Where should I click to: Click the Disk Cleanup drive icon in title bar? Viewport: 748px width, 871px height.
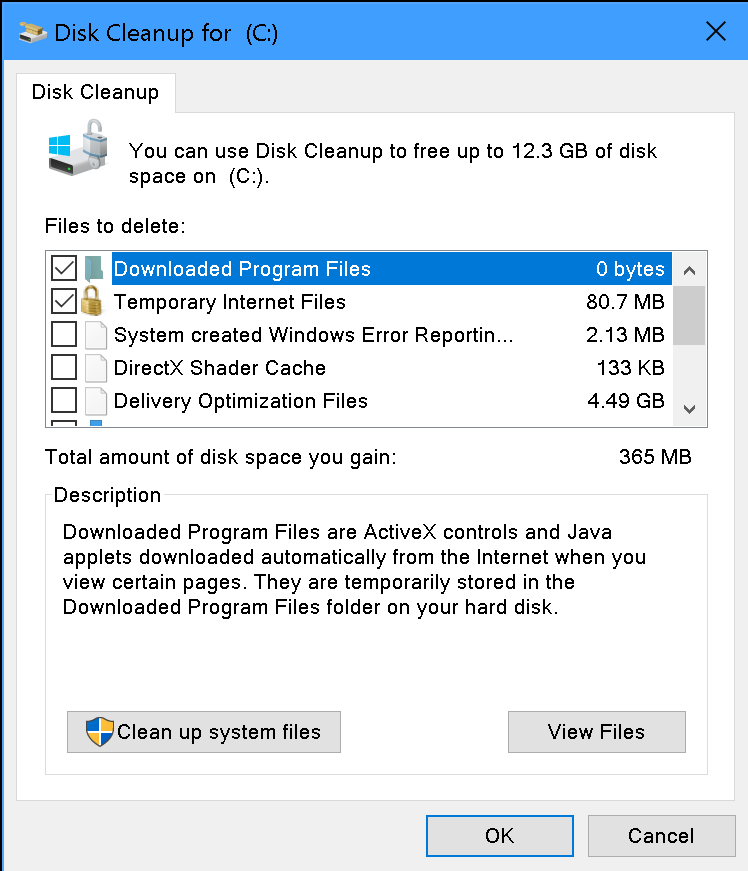pos(31,31)
